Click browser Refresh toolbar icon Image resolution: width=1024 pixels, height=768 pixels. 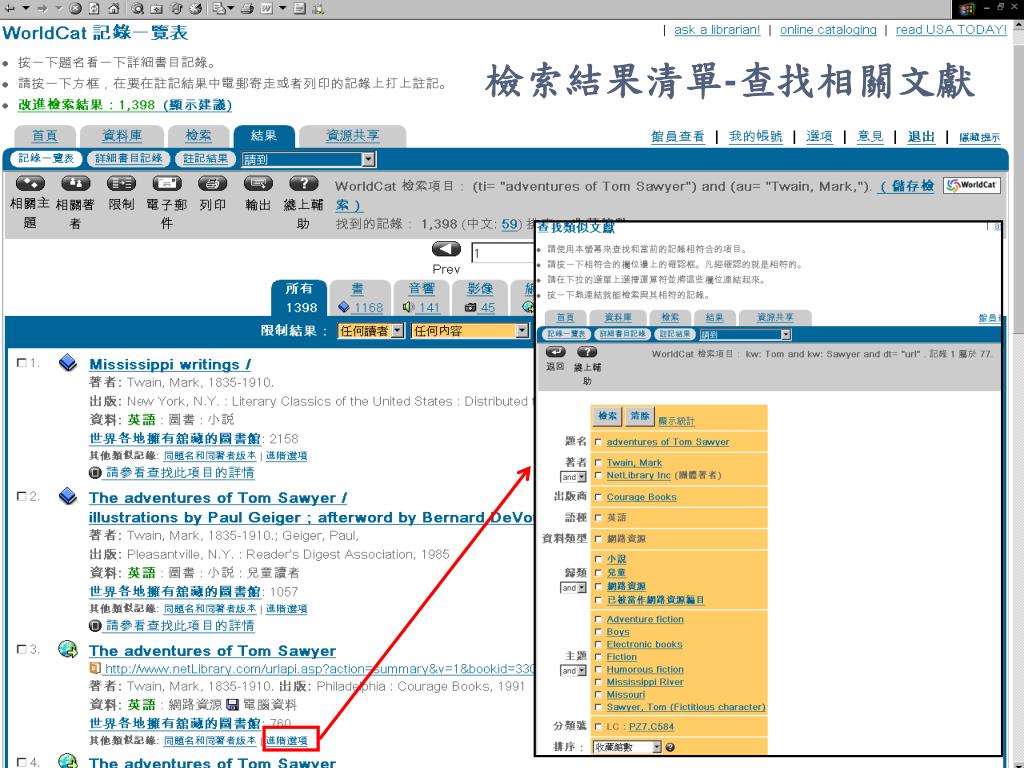tap(95, 8)
